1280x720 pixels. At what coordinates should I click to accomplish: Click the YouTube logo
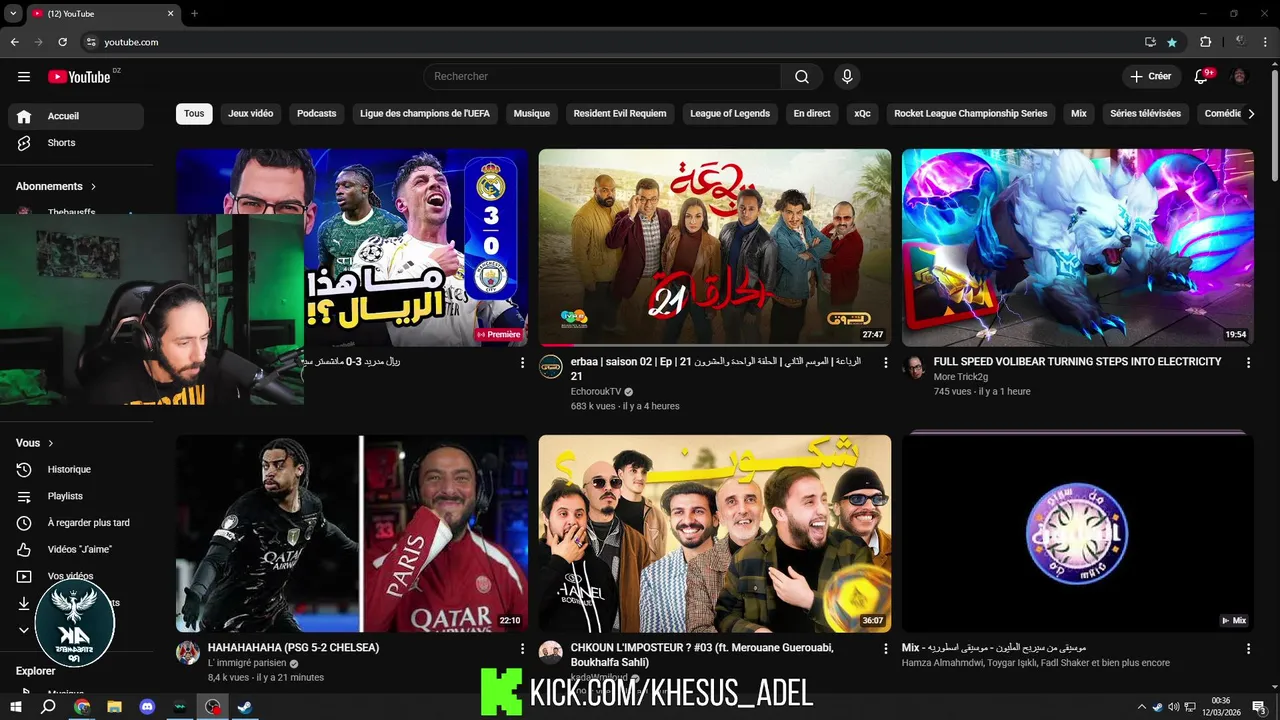[x=79, y=77]
